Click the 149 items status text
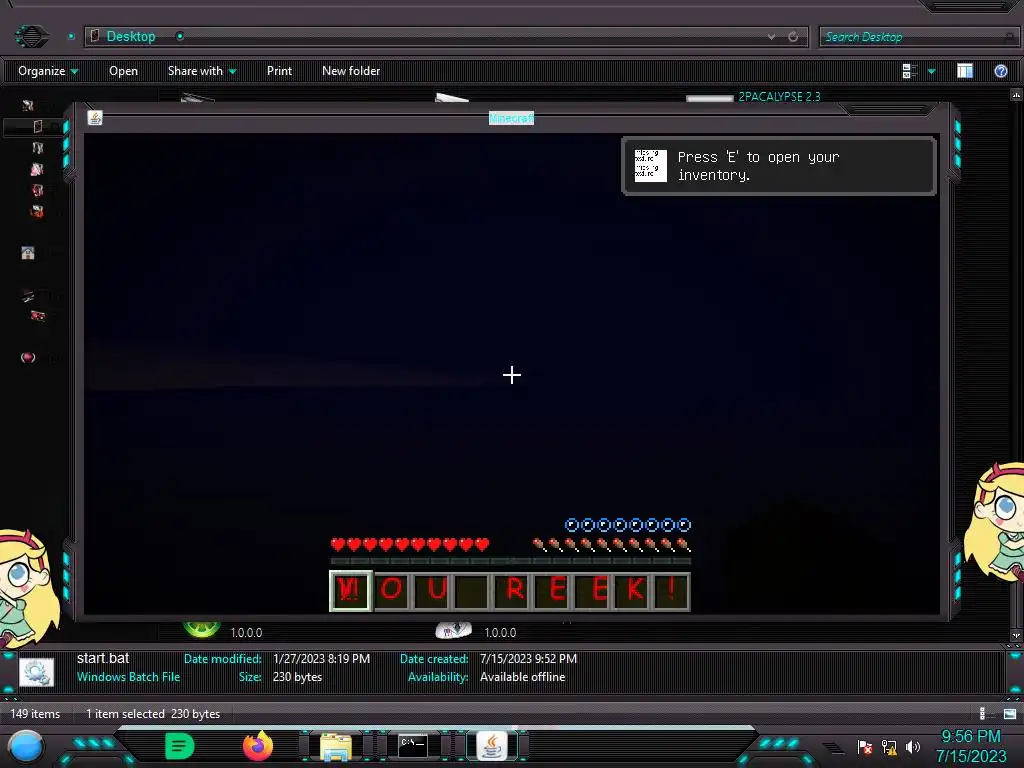 click(x=35, y=714)
